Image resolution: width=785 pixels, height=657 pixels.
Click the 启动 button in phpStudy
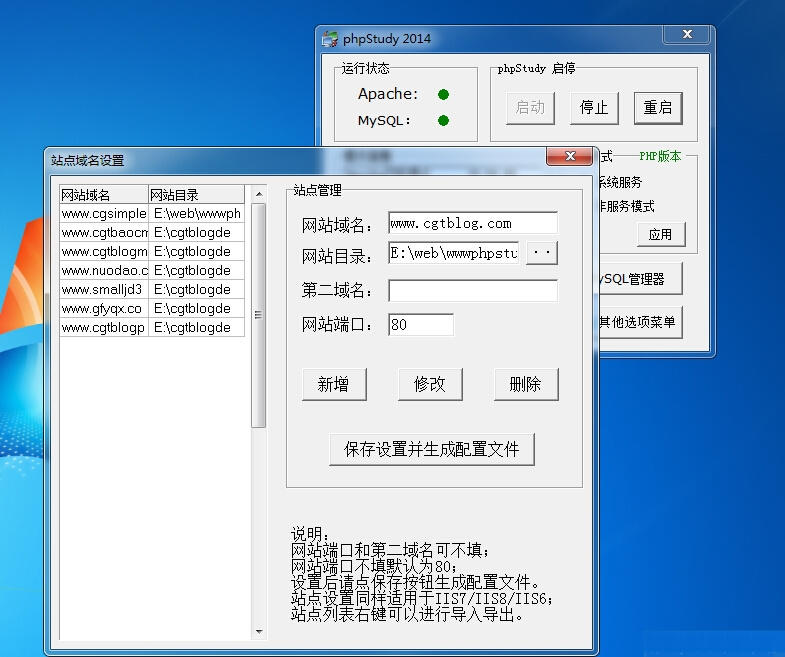(530, 108)
